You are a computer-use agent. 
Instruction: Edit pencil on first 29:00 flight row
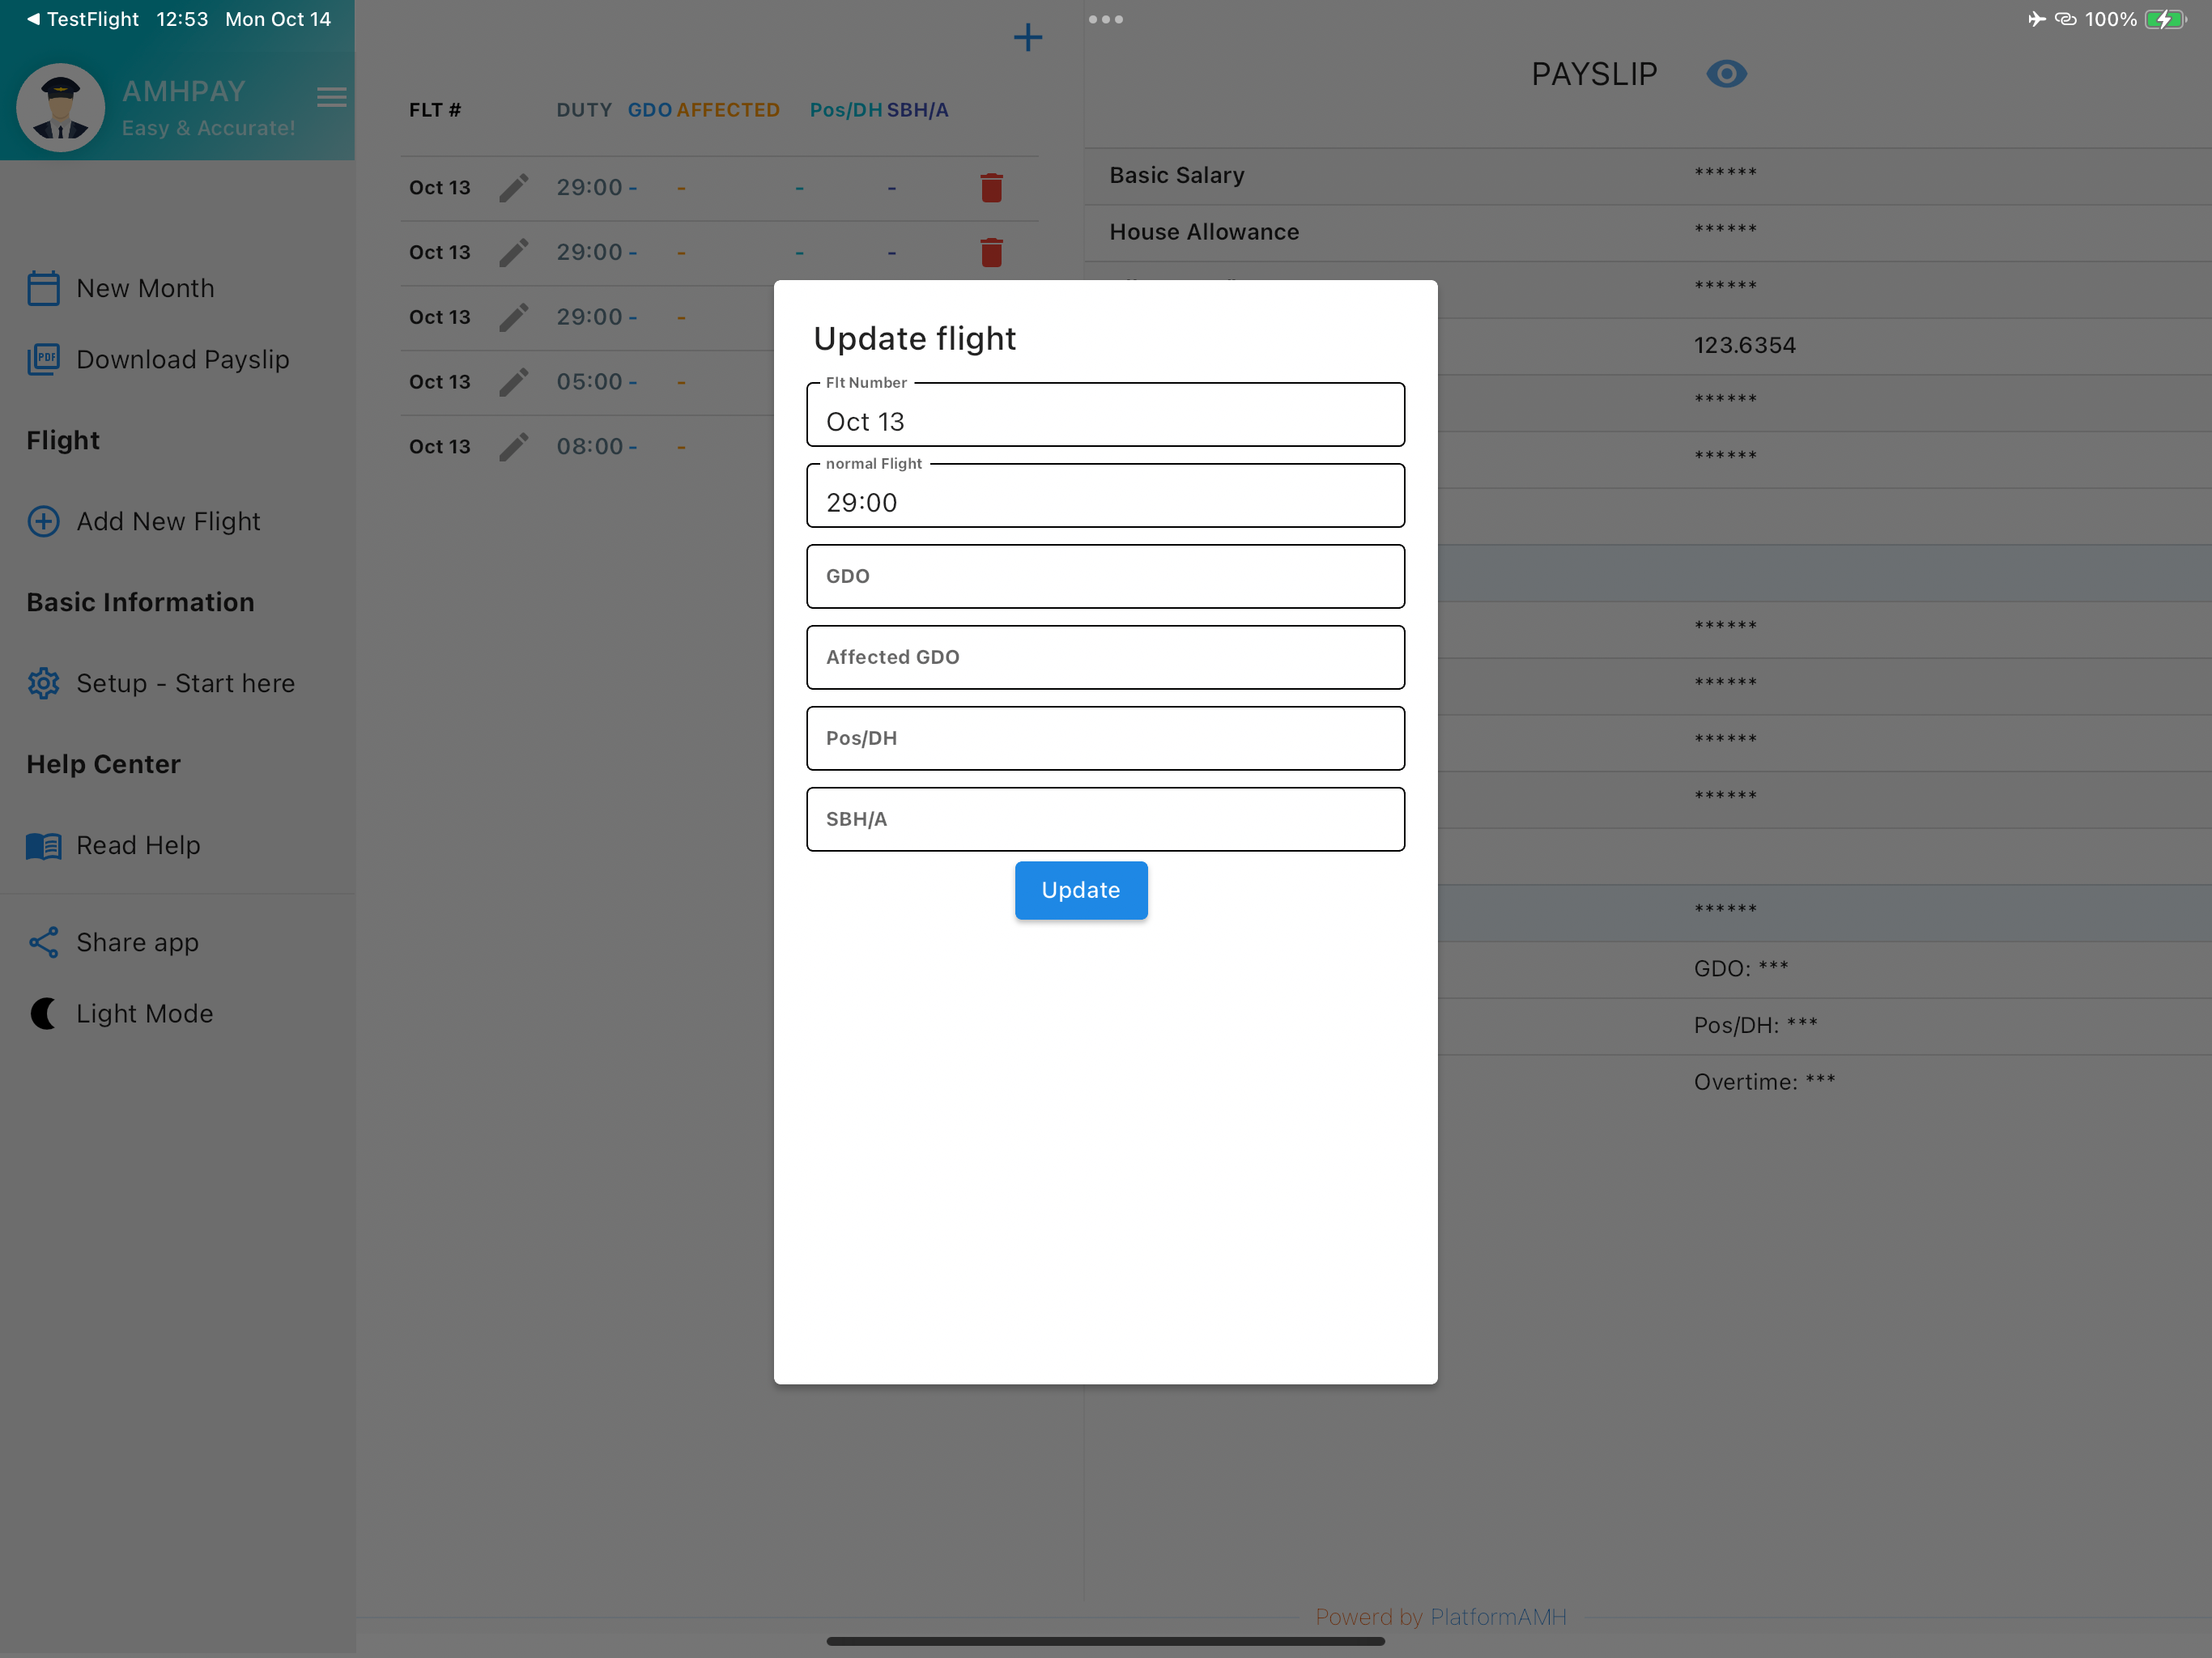pos(513,188)
